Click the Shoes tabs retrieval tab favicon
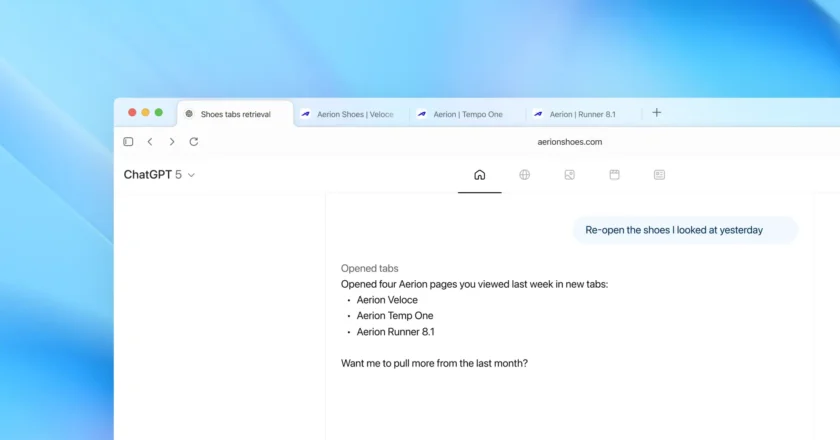Image resolution: width=840 pixels, height=440 pixels. click(189, 114)
